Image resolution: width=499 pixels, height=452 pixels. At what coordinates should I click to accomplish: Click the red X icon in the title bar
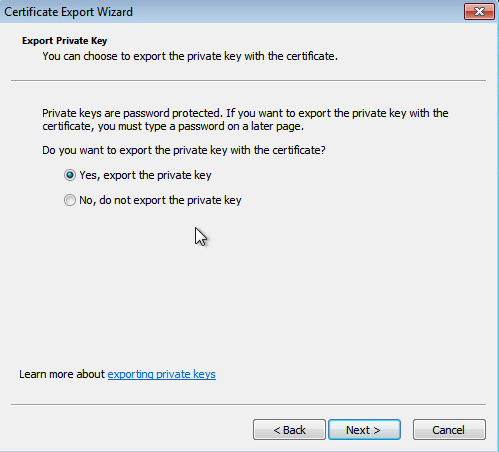(x=479, y=12)
